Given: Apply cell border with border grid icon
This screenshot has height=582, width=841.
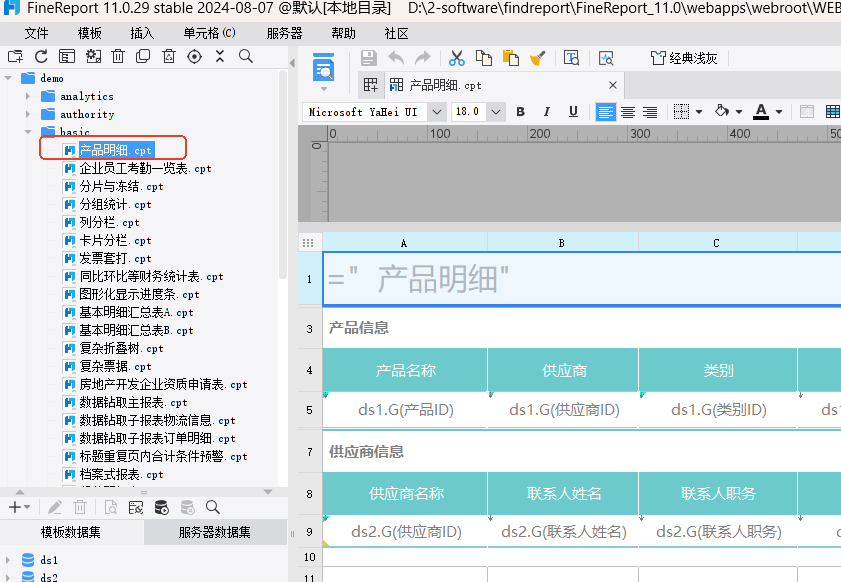Looking at the screenshot, I should 681,112.
